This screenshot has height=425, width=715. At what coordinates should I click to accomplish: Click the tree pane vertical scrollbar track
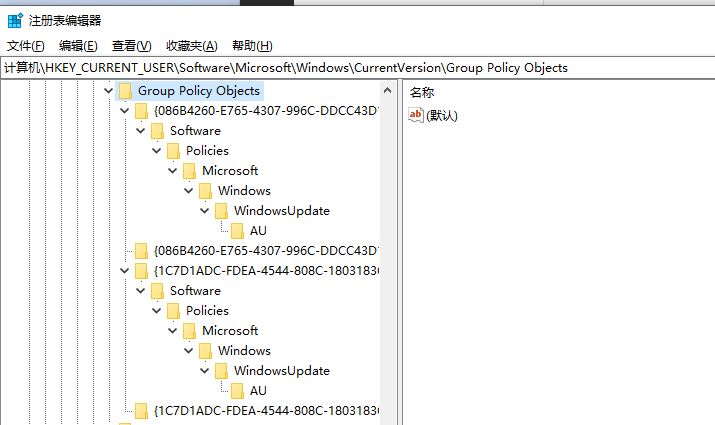click(388, 262)
